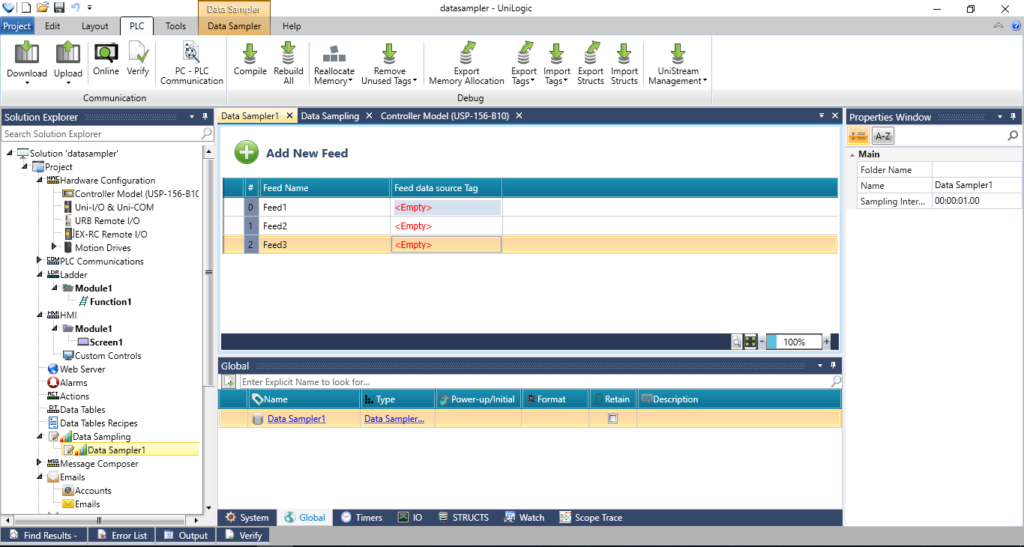1024x547 pixels.
Task: Click Export Structs
Action: pos(590,63)
